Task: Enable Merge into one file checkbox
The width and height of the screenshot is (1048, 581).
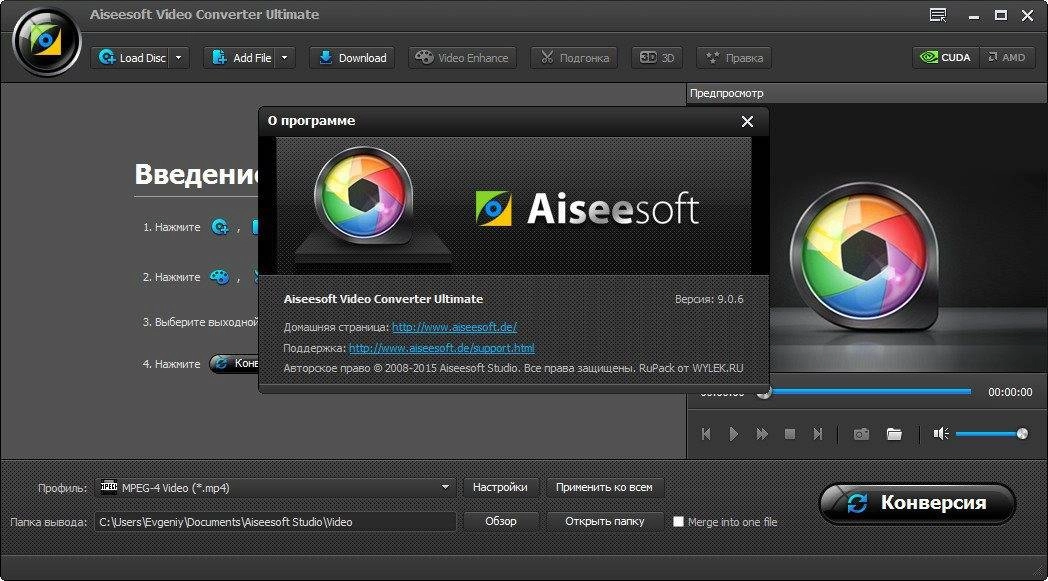Action: (678, 521)
